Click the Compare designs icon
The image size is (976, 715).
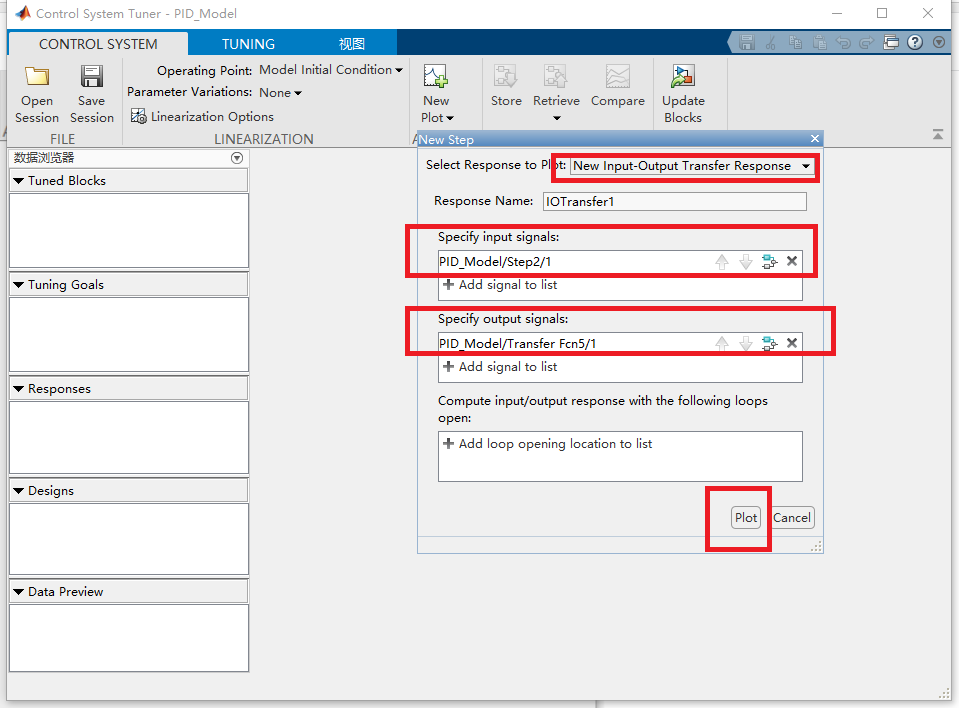coord(617,77)
